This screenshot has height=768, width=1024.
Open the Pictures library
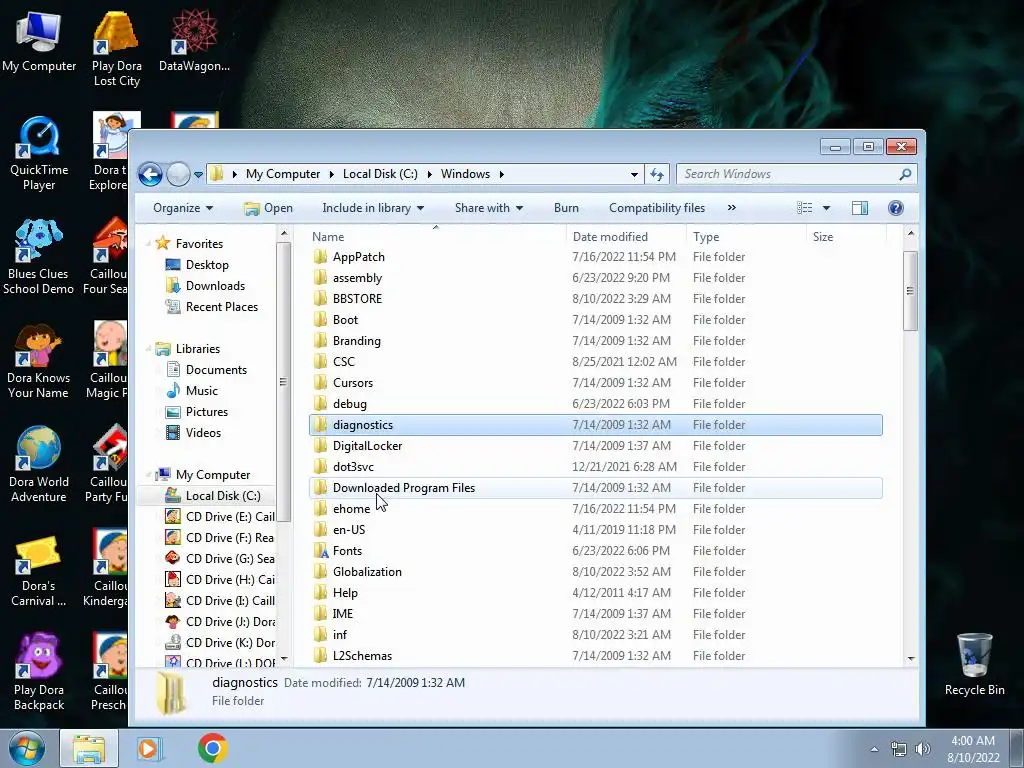206,412
